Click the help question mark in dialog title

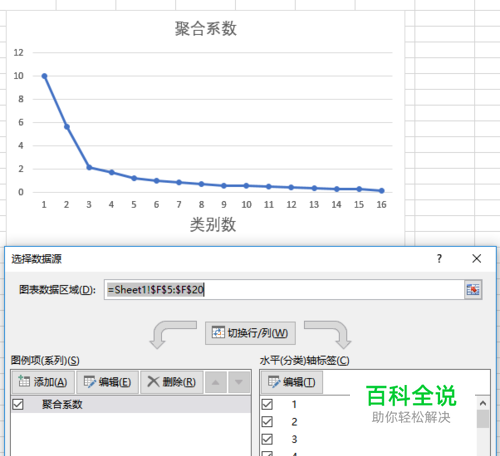[x=439, y=258]
